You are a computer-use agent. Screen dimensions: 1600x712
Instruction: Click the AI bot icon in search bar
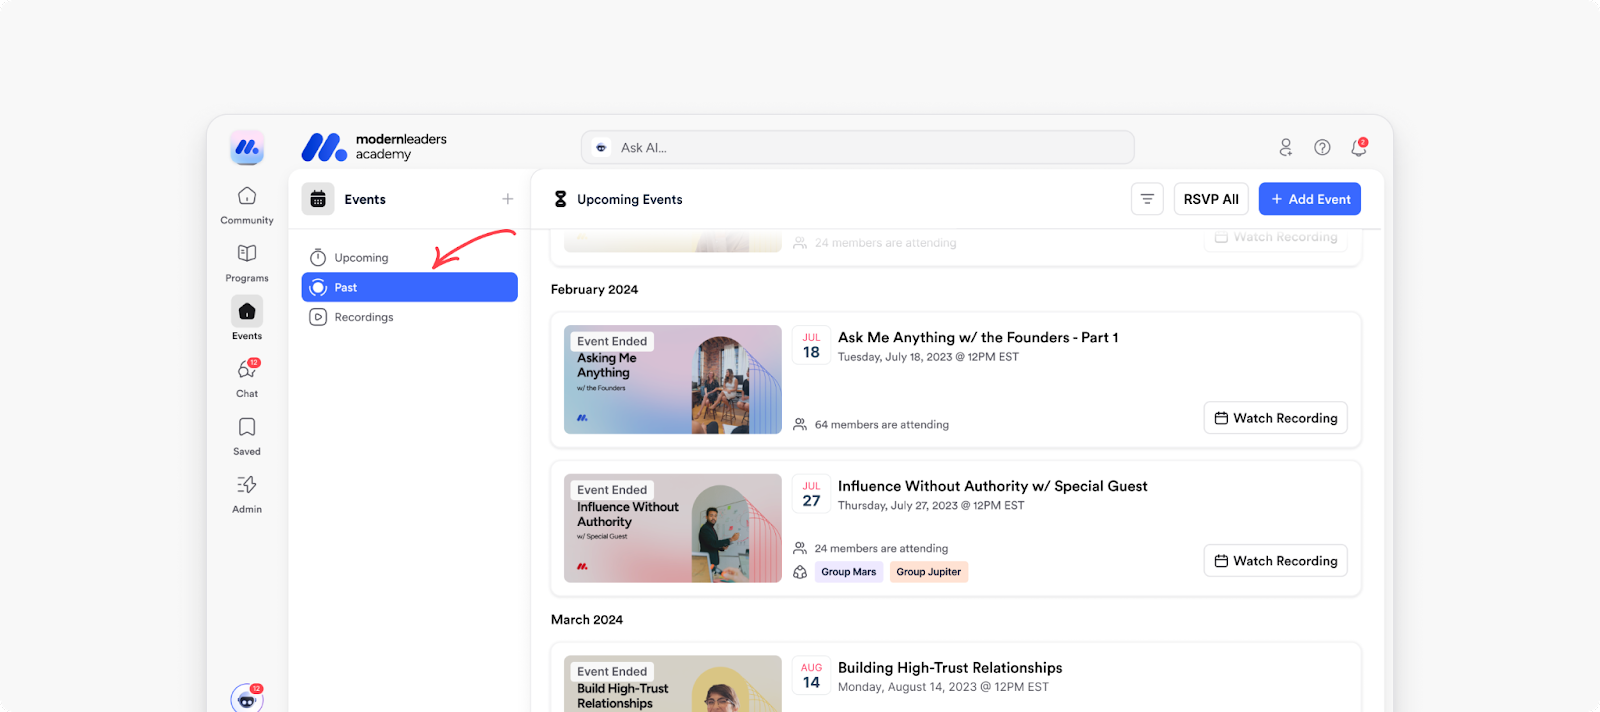601,148
